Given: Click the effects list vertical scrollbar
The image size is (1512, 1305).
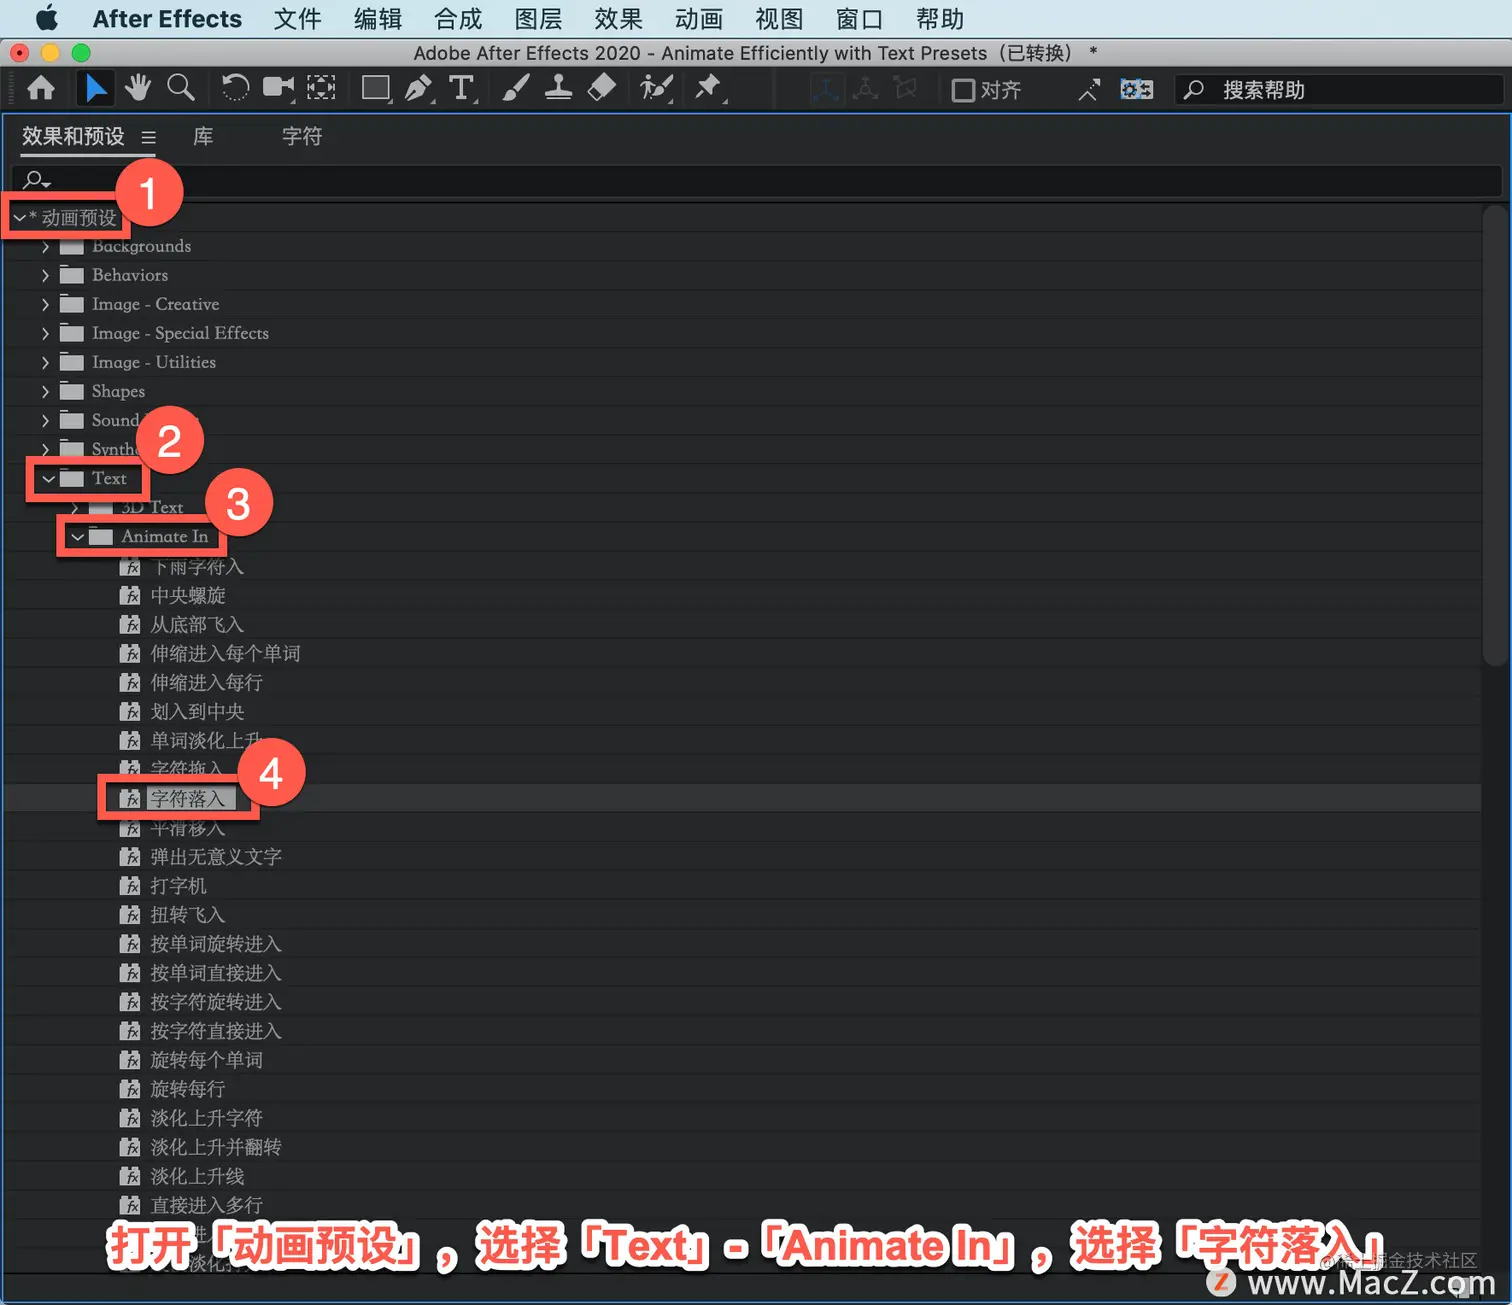Looking at the screenshot, I should 1495,436.
